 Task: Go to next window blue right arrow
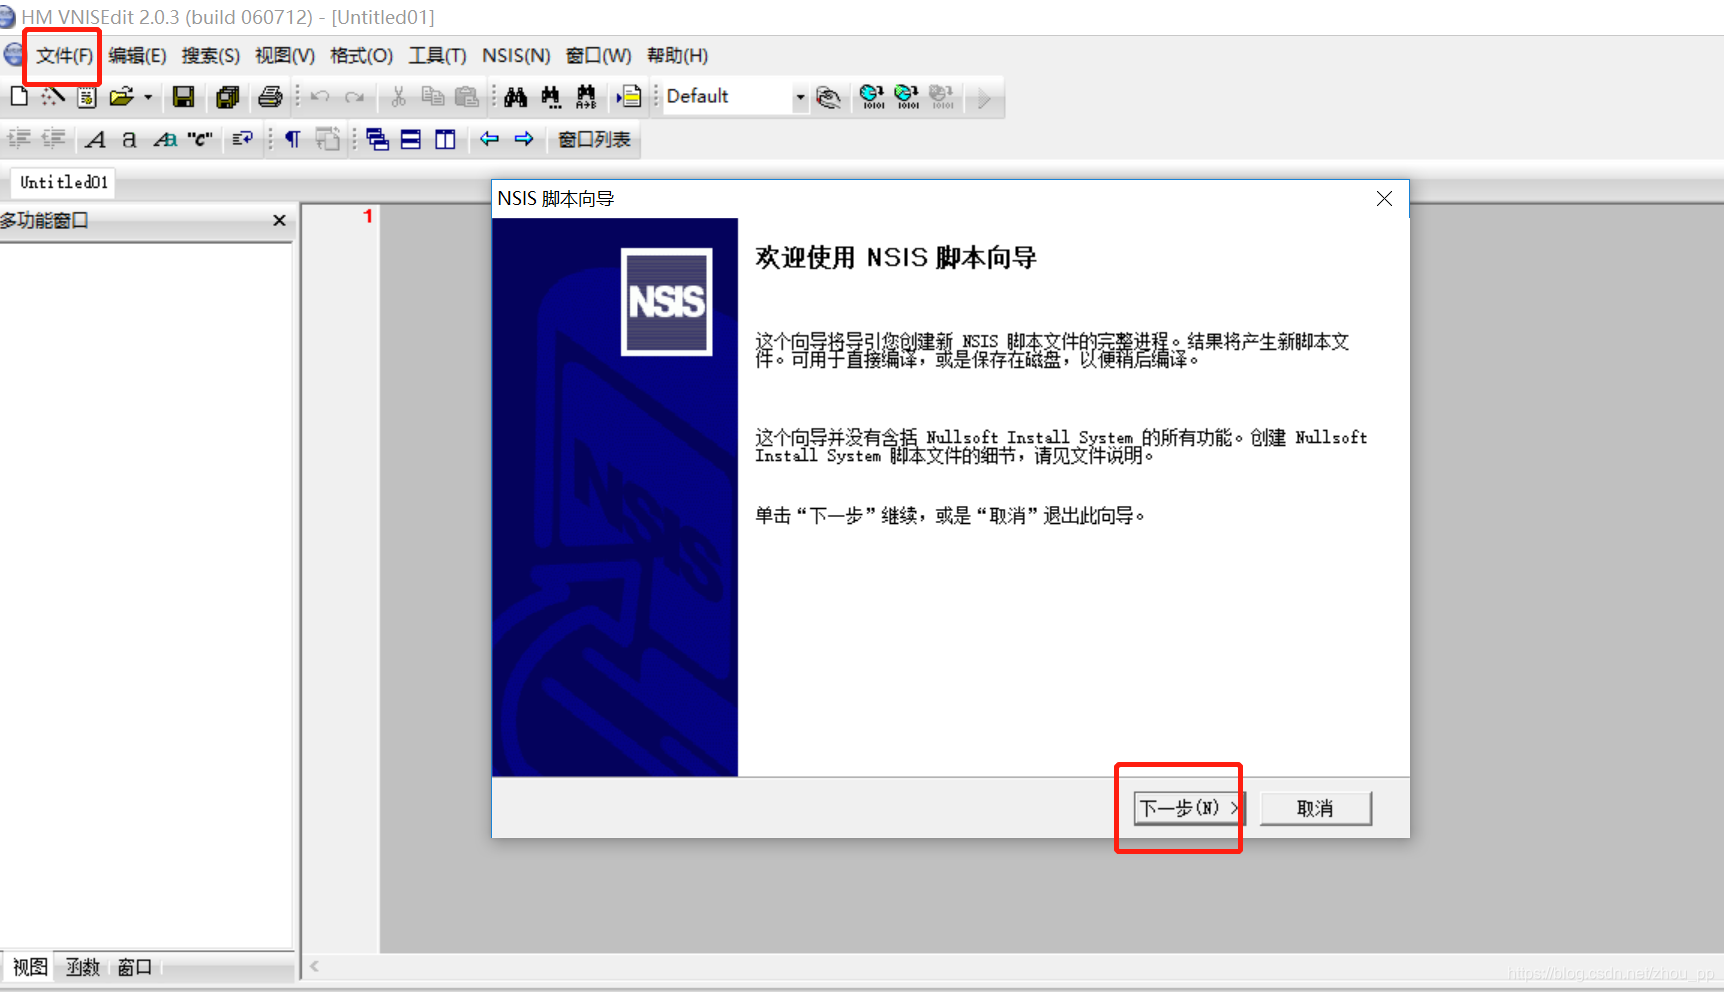coord(524,139)
